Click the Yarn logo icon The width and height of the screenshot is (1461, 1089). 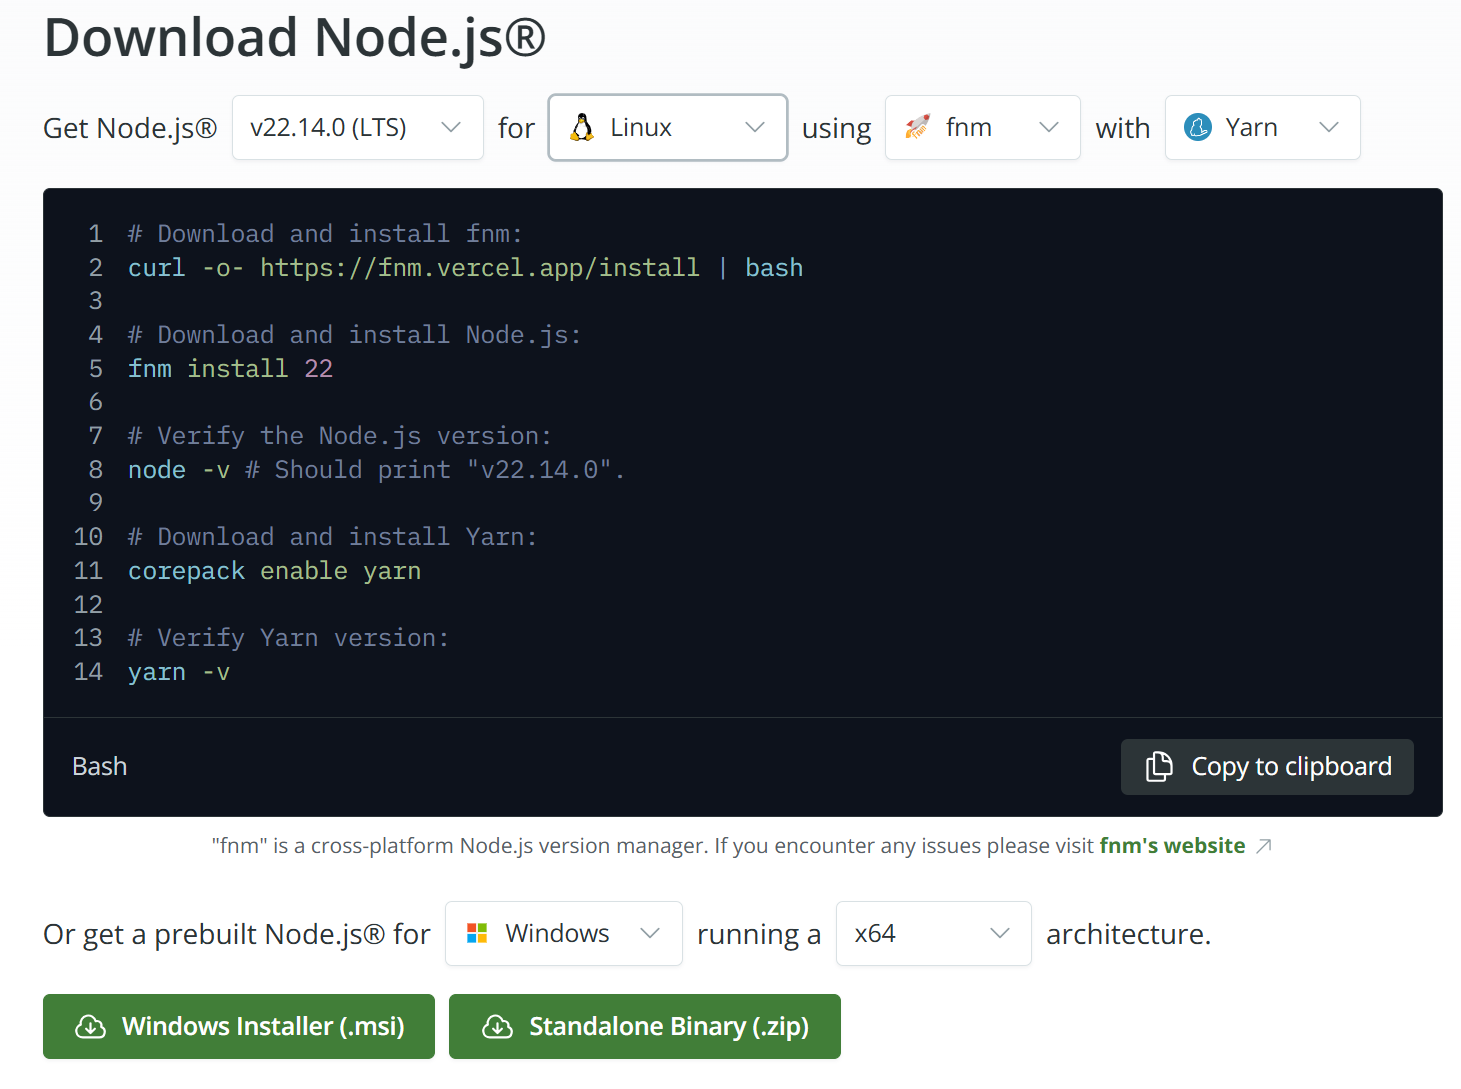[x=1198, y=127]
